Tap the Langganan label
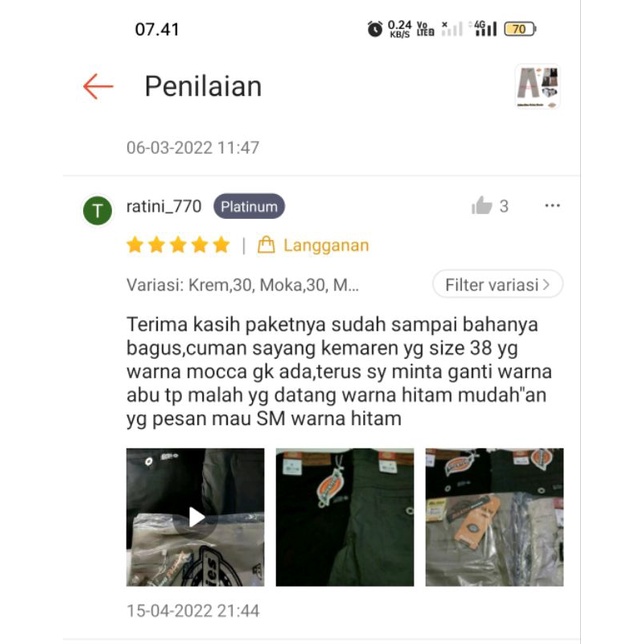 pos(326,245)
